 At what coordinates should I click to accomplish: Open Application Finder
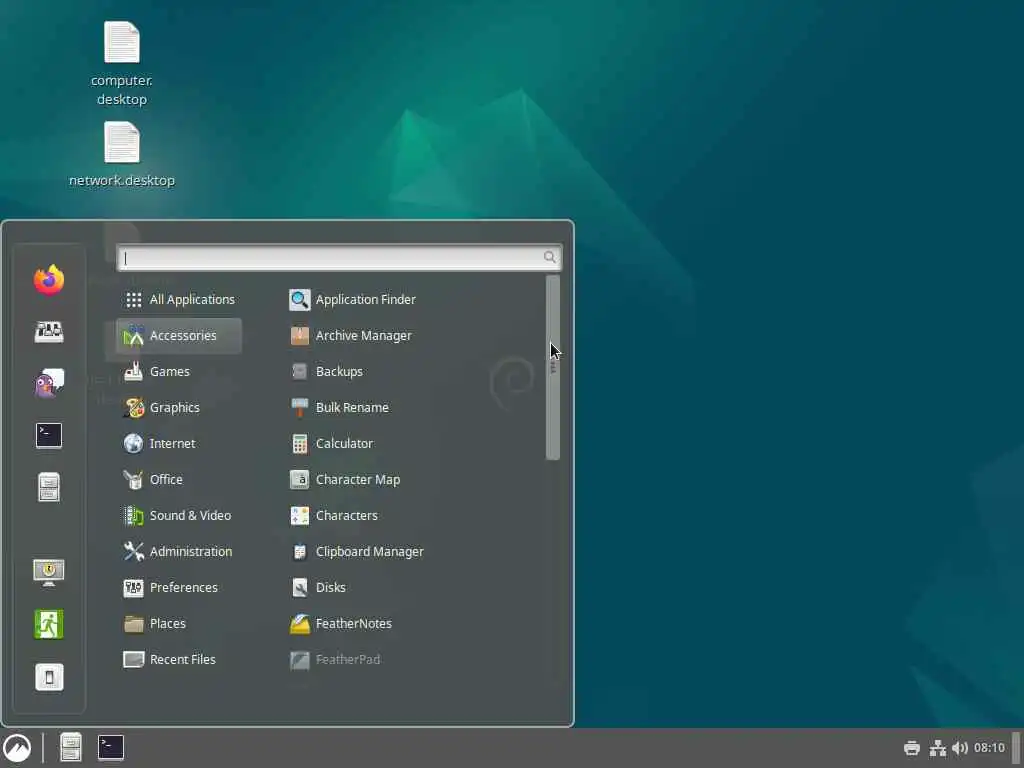click(x=353, y=300)
